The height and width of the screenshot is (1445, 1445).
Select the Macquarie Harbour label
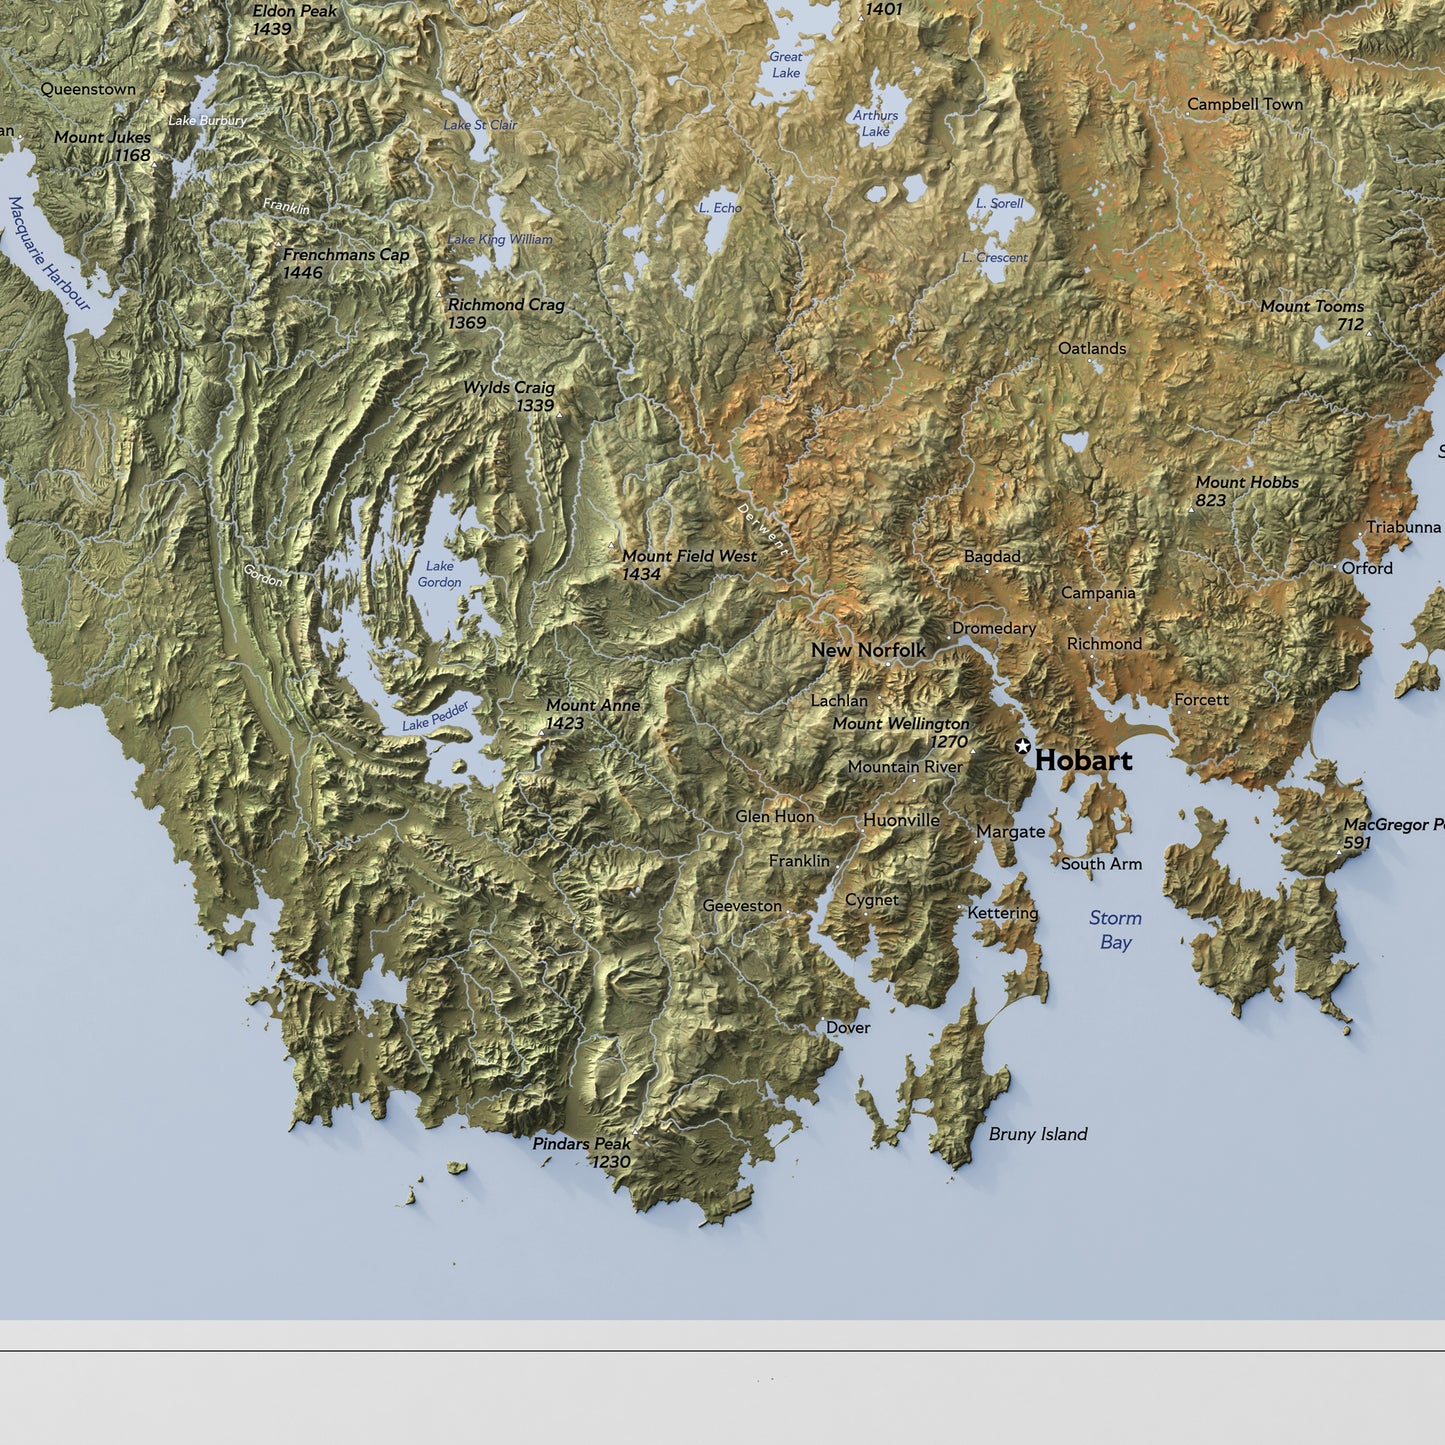(48, 253)
